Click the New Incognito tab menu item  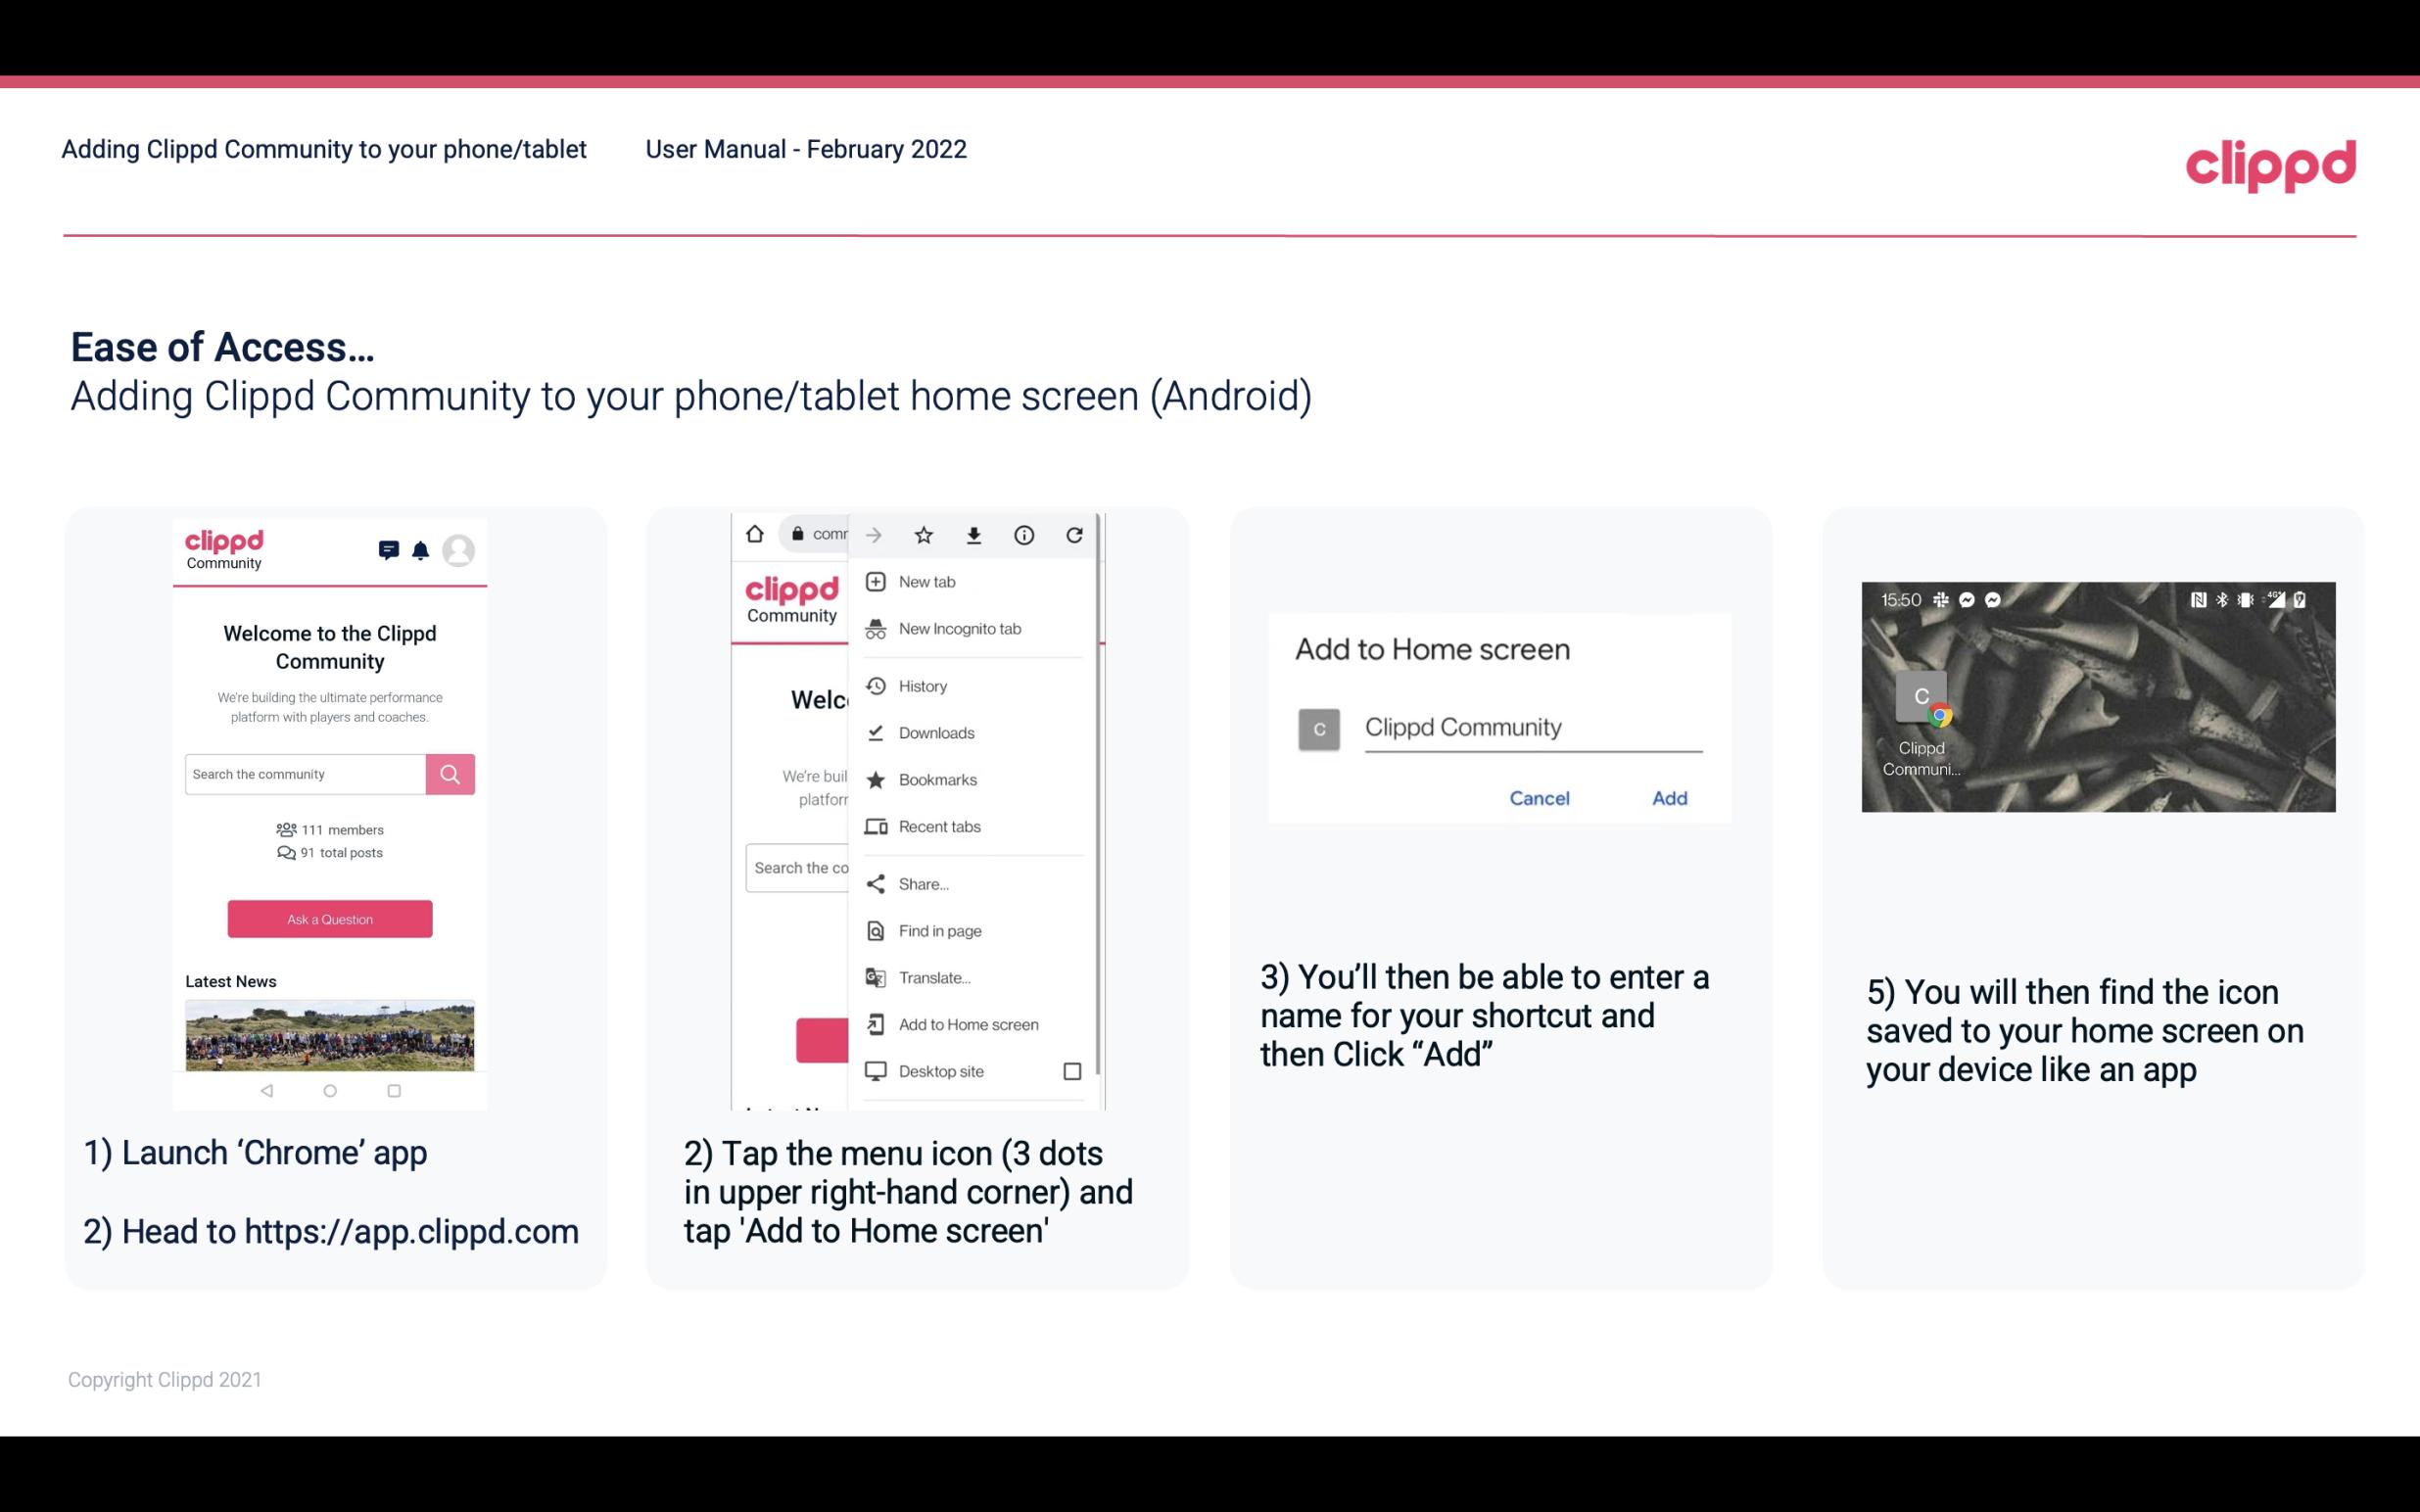[962, 629]
